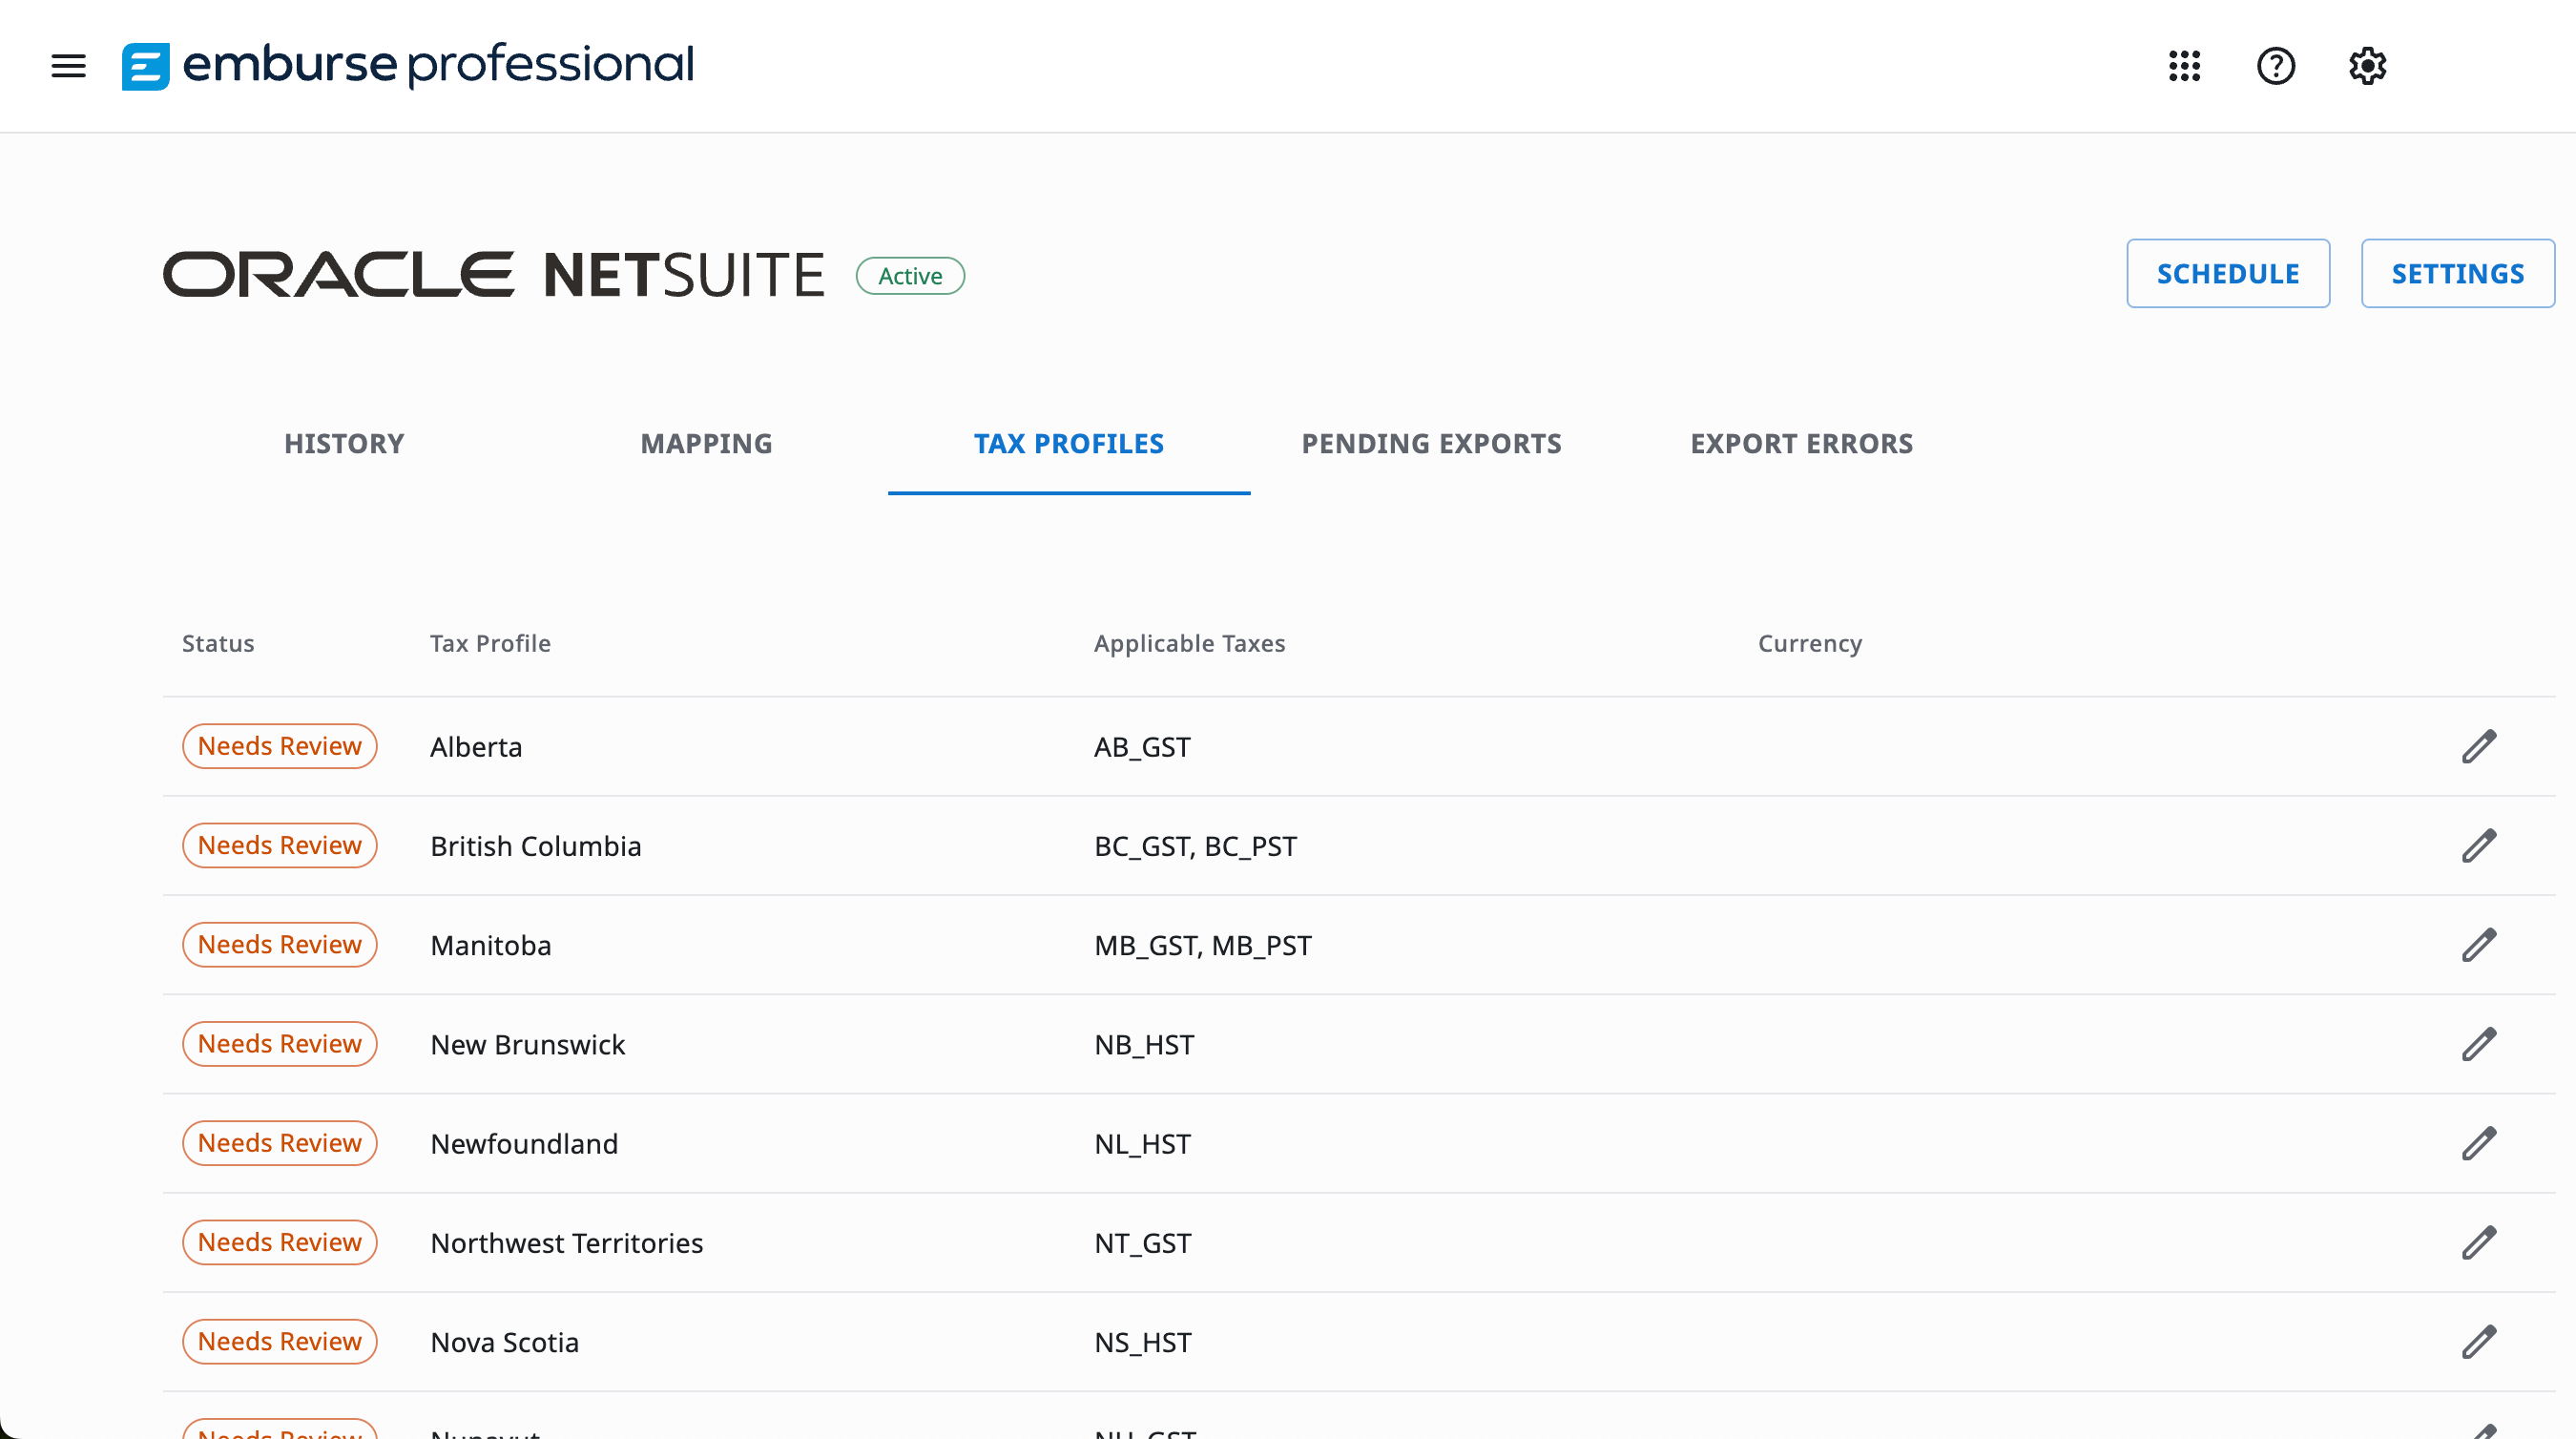Open the settings gear icon
2576x1439 pixels.
pos(2367,66)
